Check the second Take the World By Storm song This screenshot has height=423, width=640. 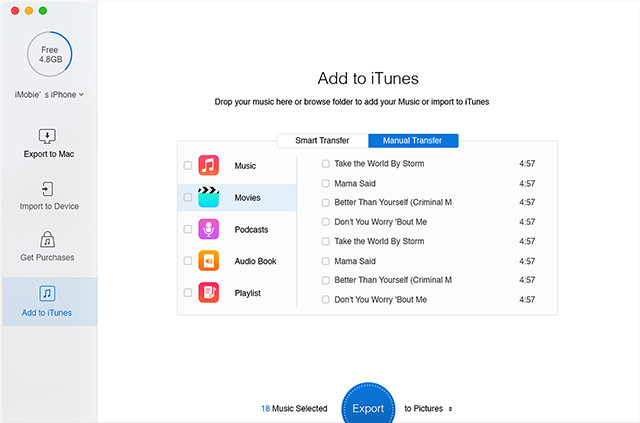[326, 241]
